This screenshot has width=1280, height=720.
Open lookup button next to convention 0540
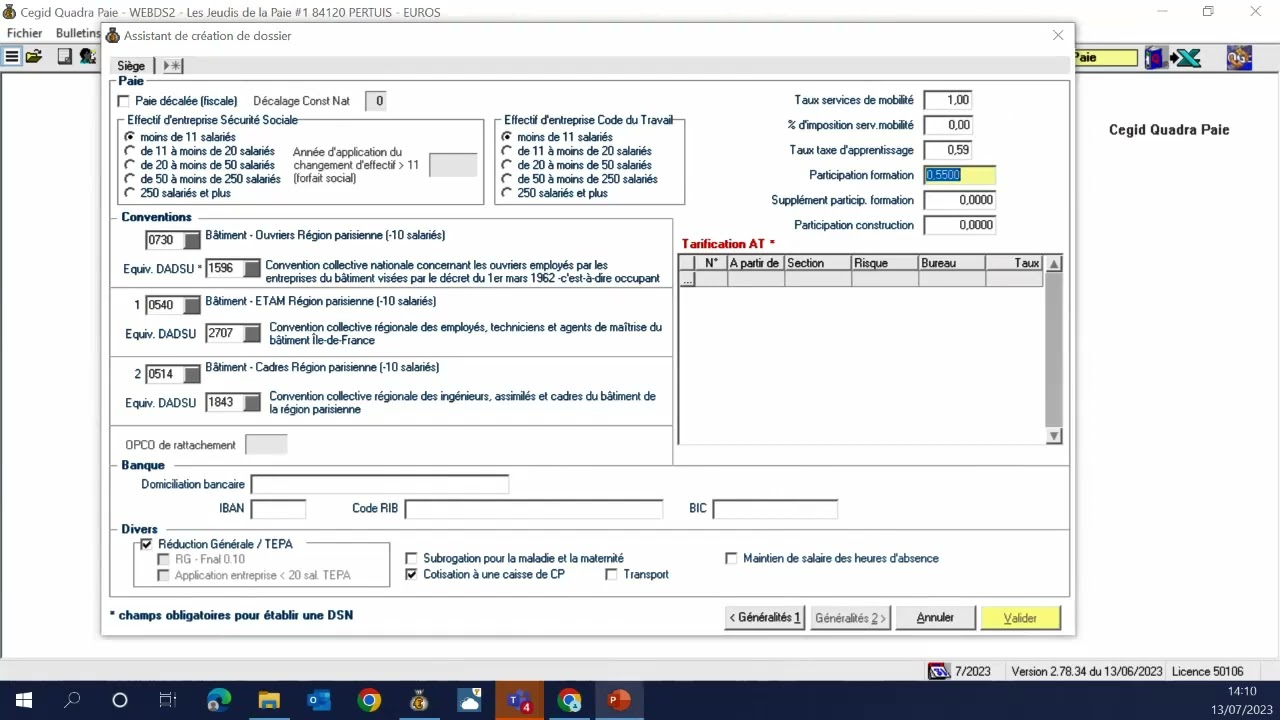pos(192,305)
